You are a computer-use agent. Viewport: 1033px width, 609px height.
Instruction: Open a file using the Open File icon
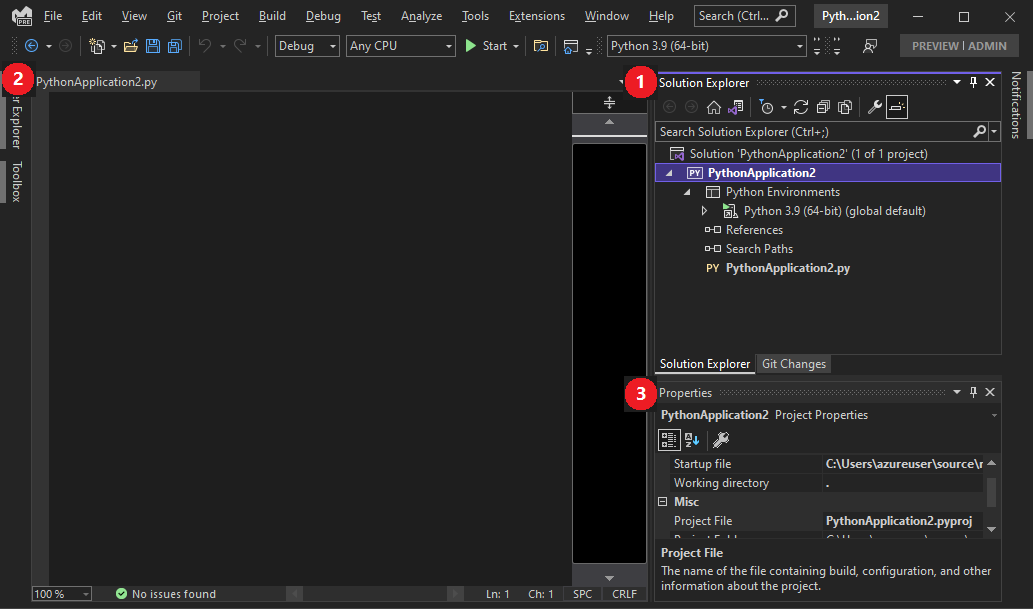[x=131, y=46]
